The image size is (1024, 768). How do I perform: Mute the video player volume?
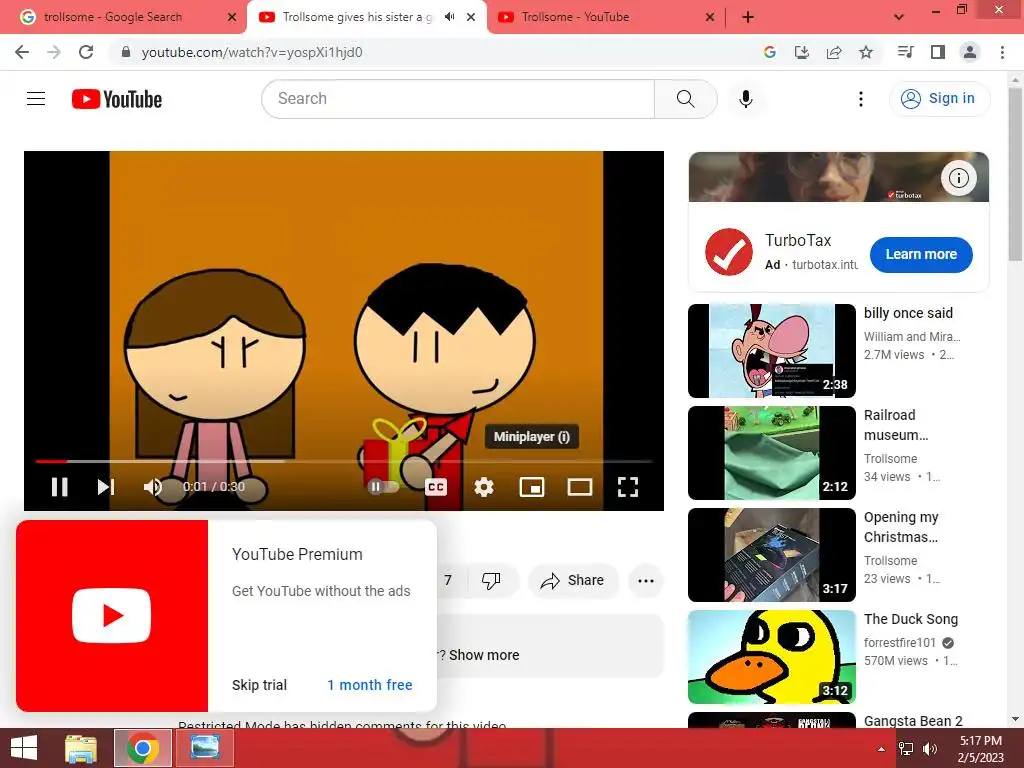[x=152, y=487]
